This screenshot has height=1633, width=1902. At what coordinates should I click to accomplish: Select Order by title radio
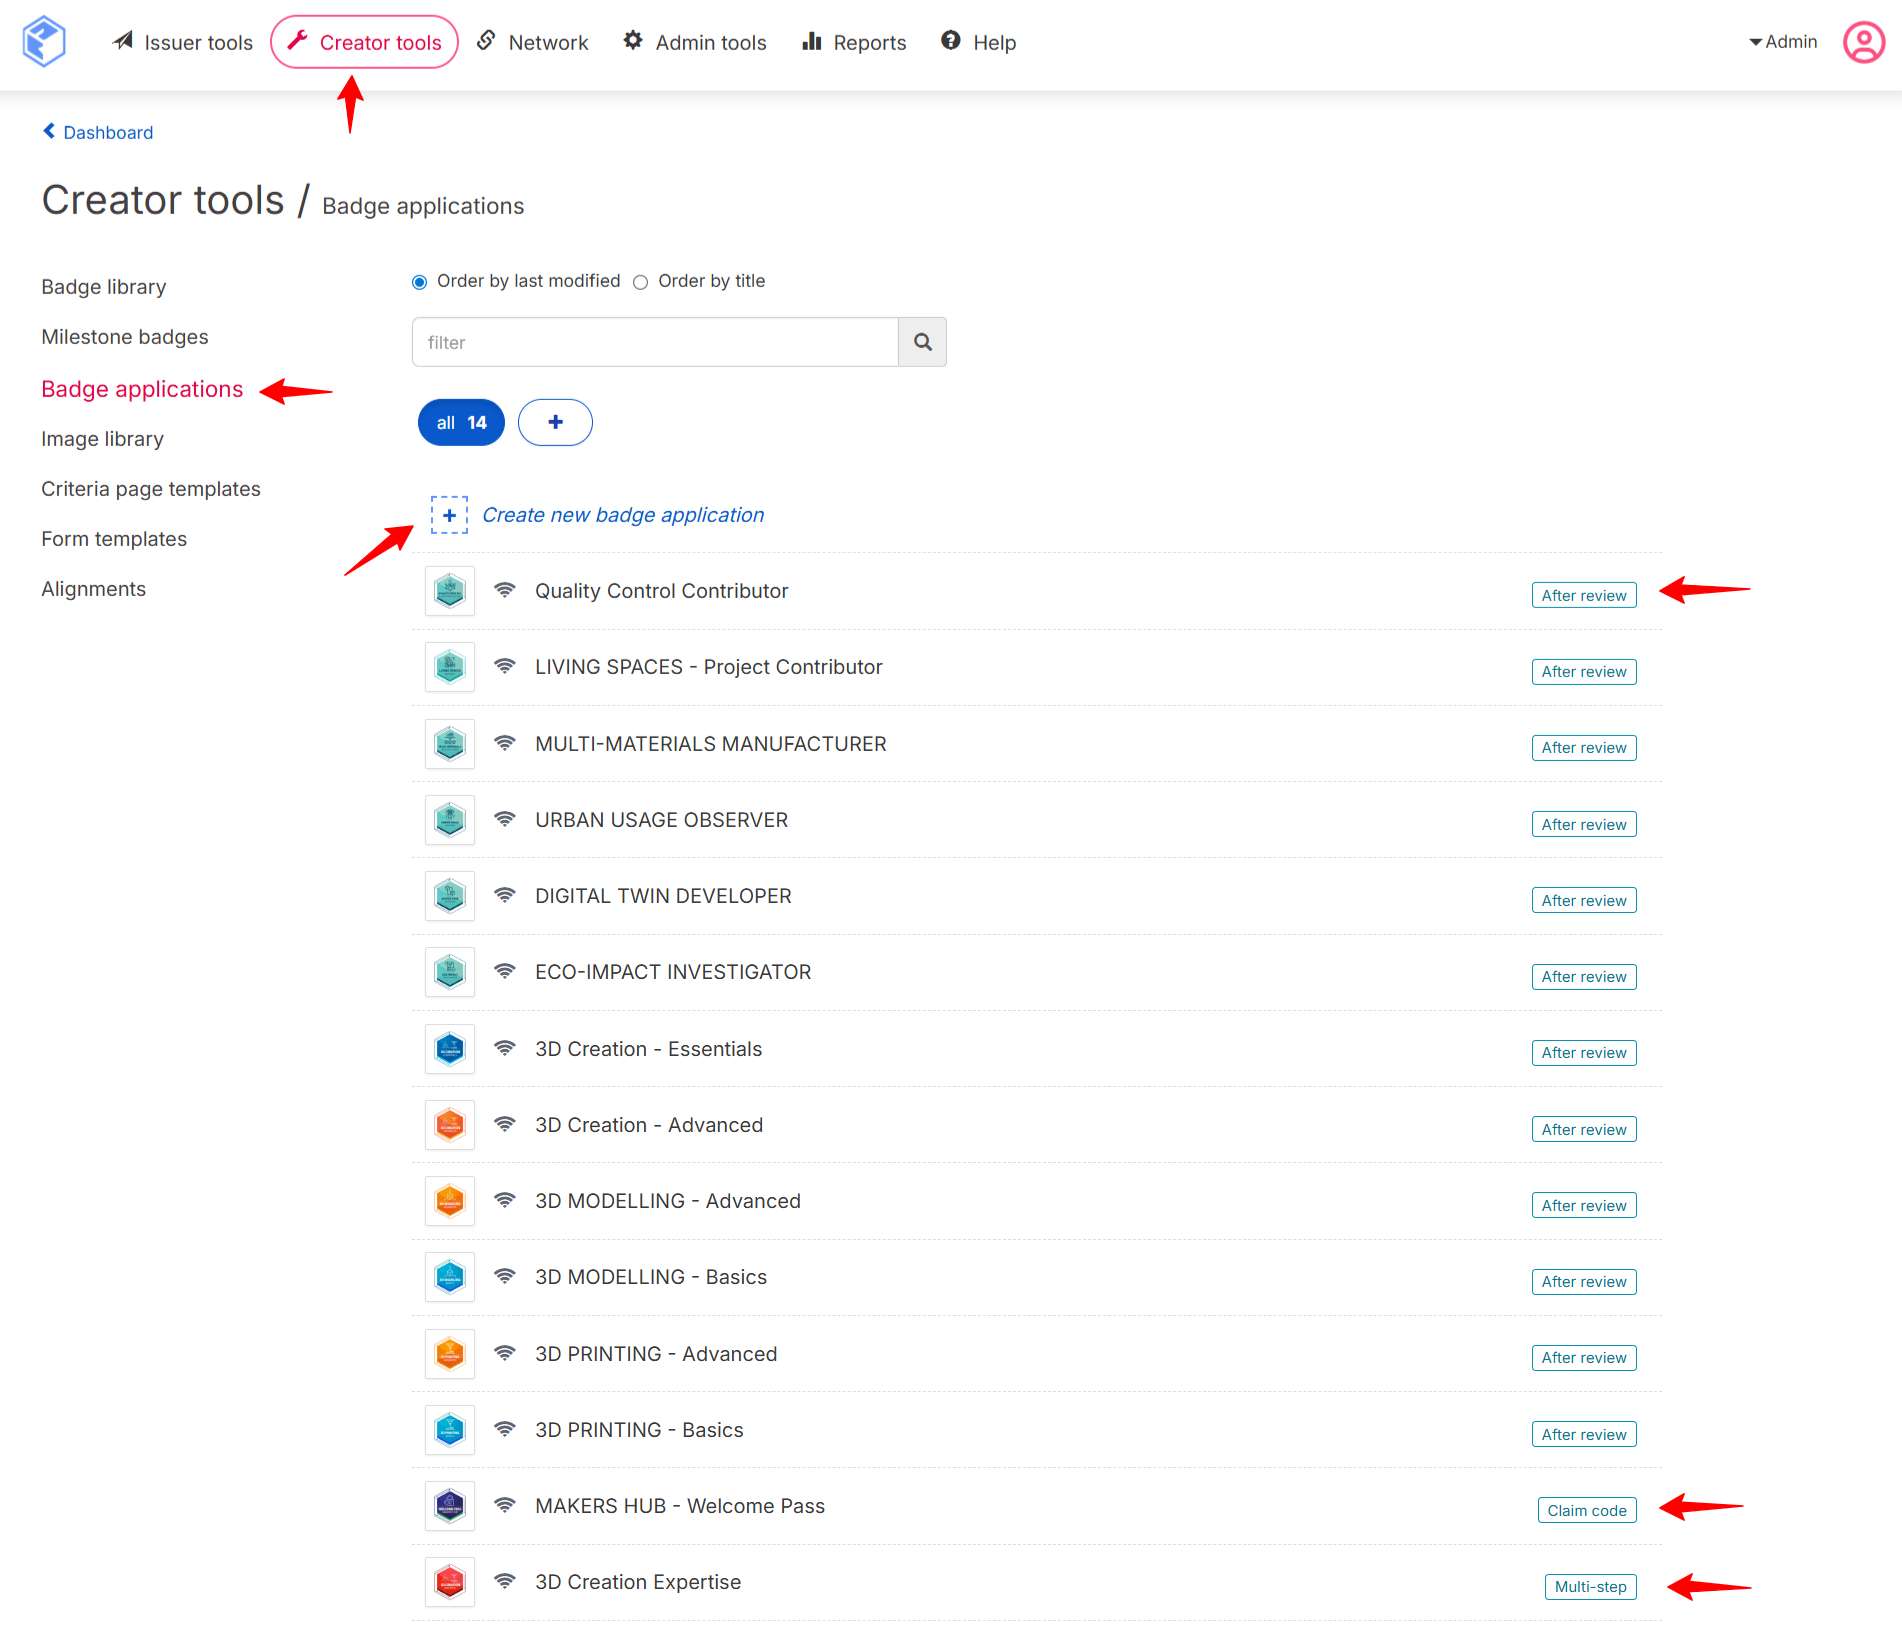pos(641,282)
